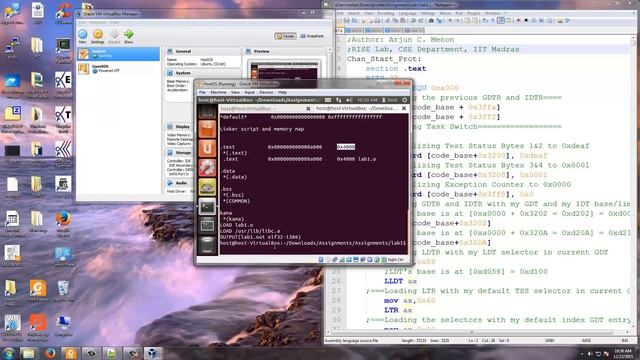
Task: Collapse the System section in VirtualBox details
Action: (x=183, y=73)
